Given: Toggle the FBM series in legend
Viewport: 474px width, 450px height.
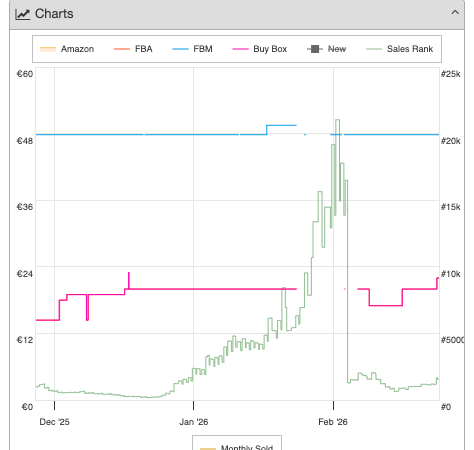Looking at the screenshot, I should (x=192, y=49).
